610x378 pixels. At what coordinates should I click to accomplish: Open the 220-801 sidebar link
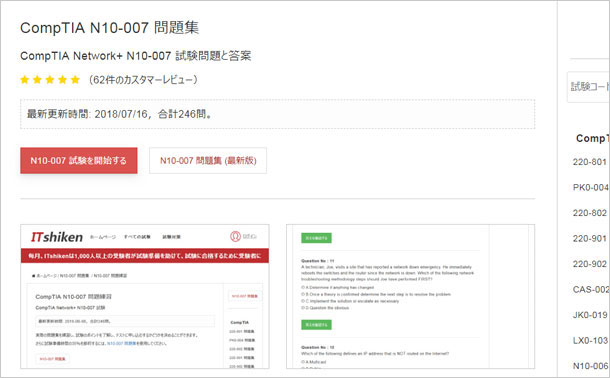[590, 162]
